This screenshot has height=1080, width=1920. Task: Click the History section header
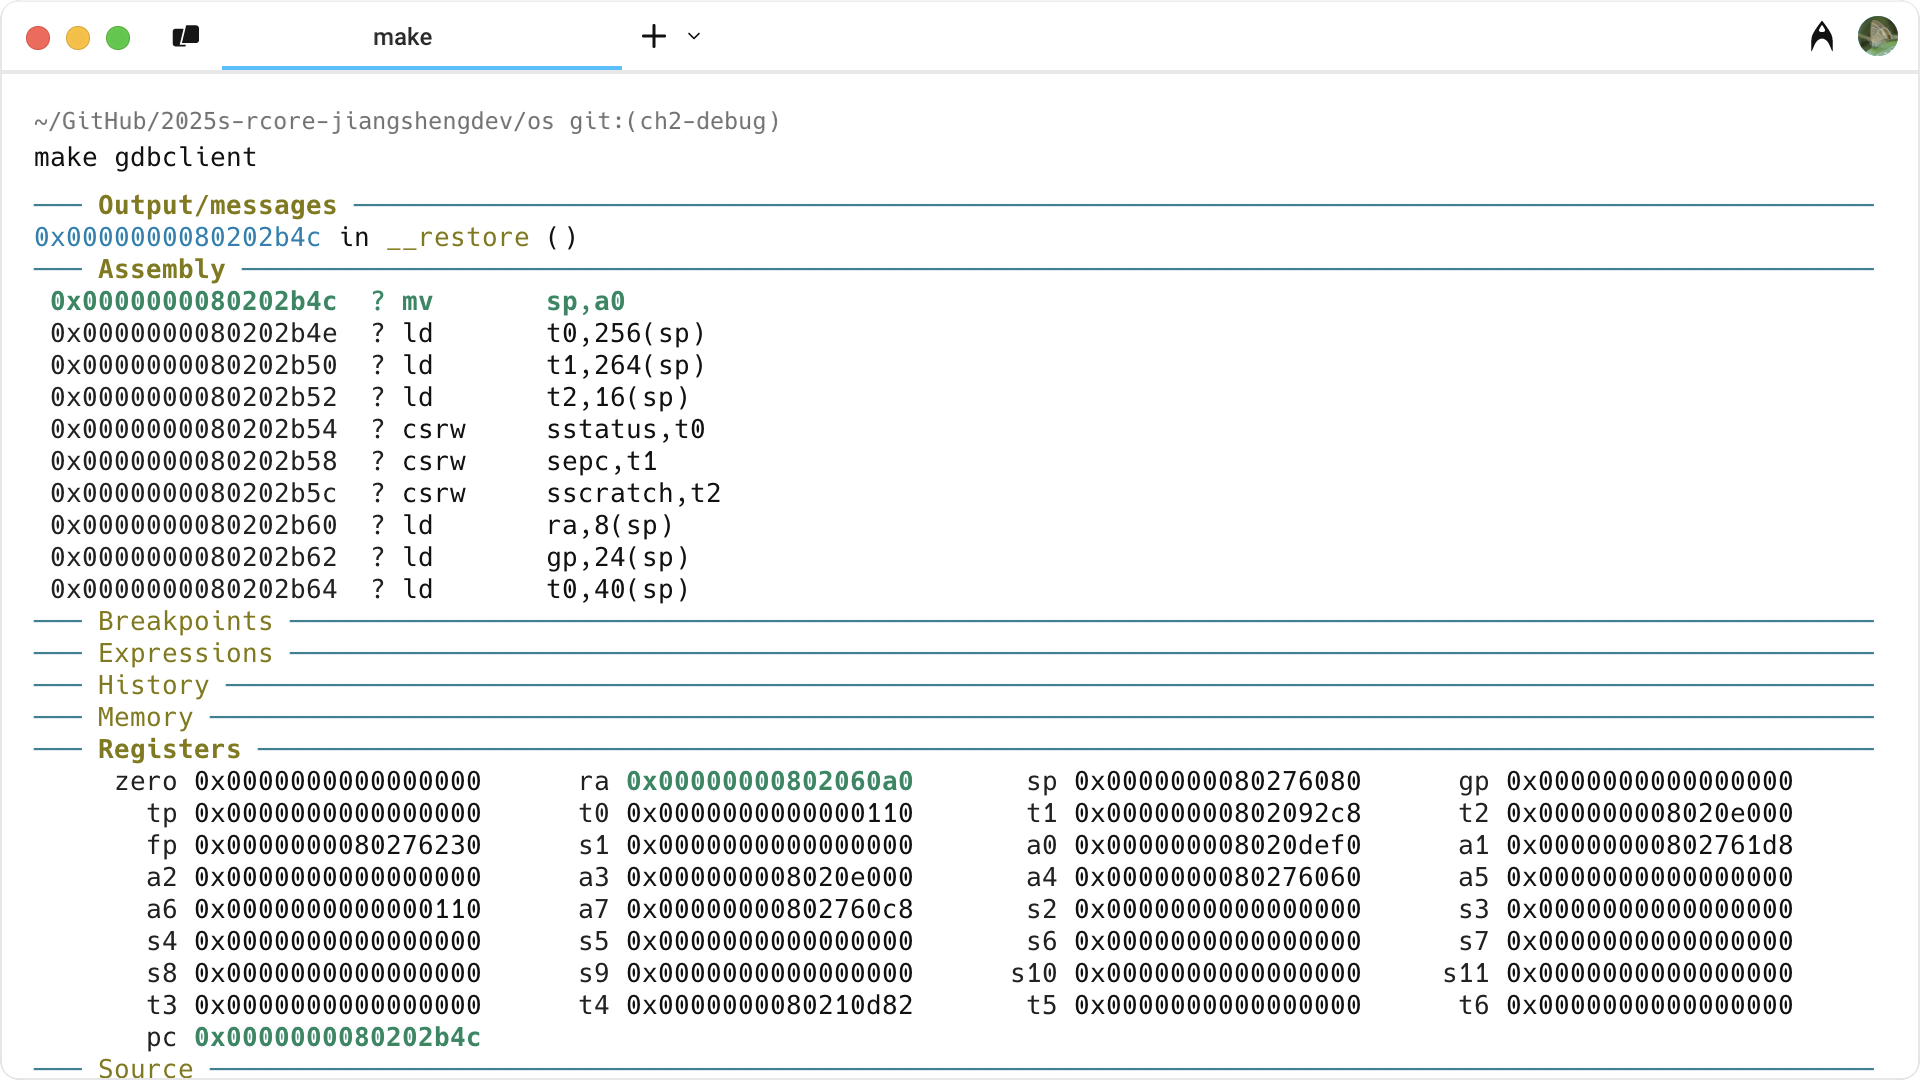point(153,685)
